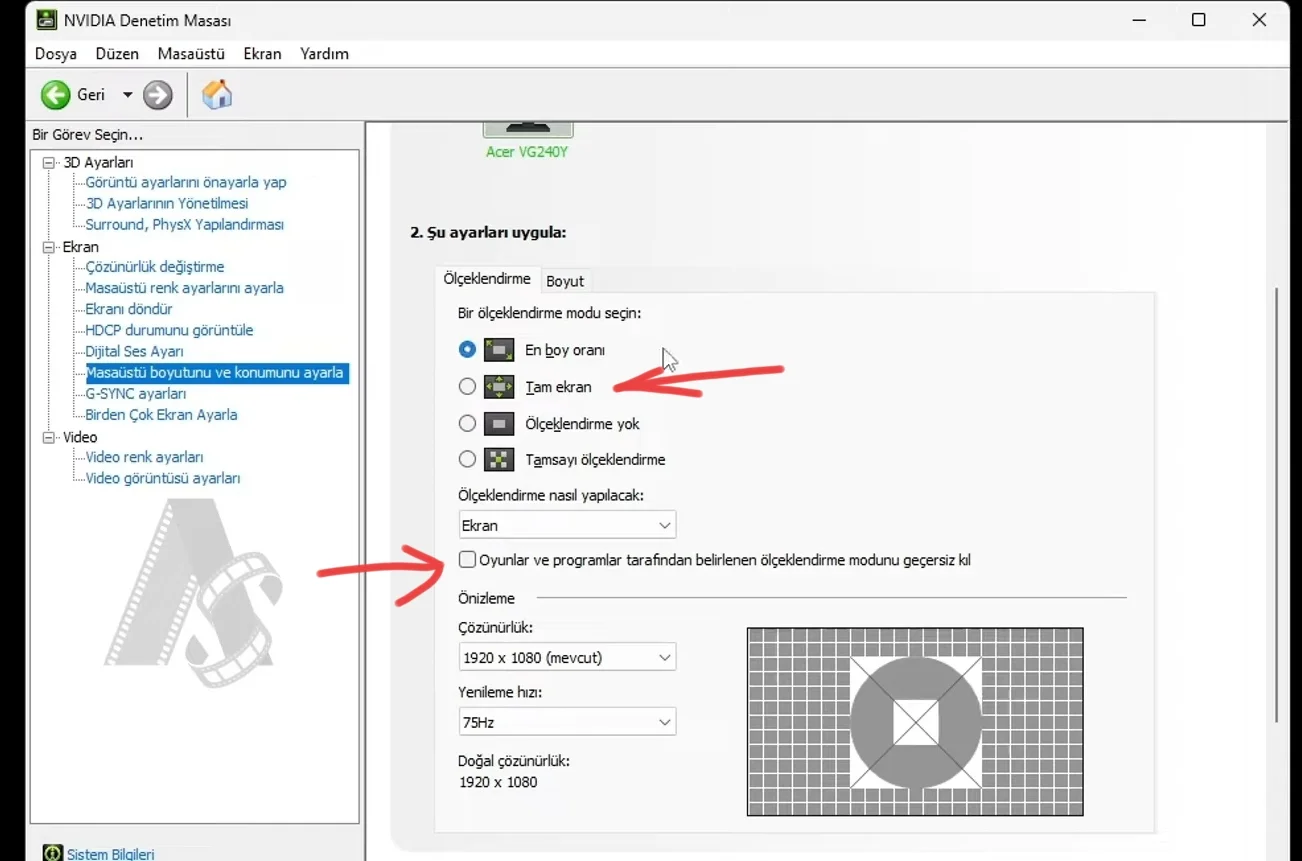Switch to the Ölçeklendirme tab
Viewport: 1302px width, 861px height.
pyautogui.click(x=487, y=279)
